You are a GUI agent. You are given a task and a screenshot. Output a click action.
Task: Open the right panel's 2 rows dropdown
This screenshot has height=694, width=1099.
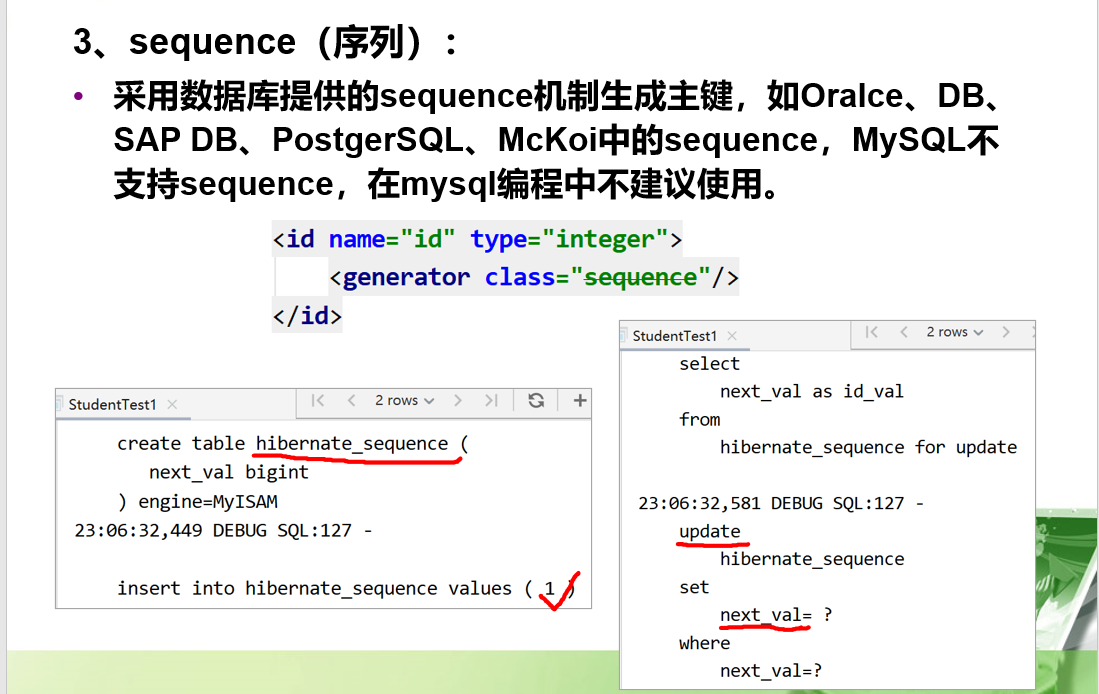click(955, 332)
